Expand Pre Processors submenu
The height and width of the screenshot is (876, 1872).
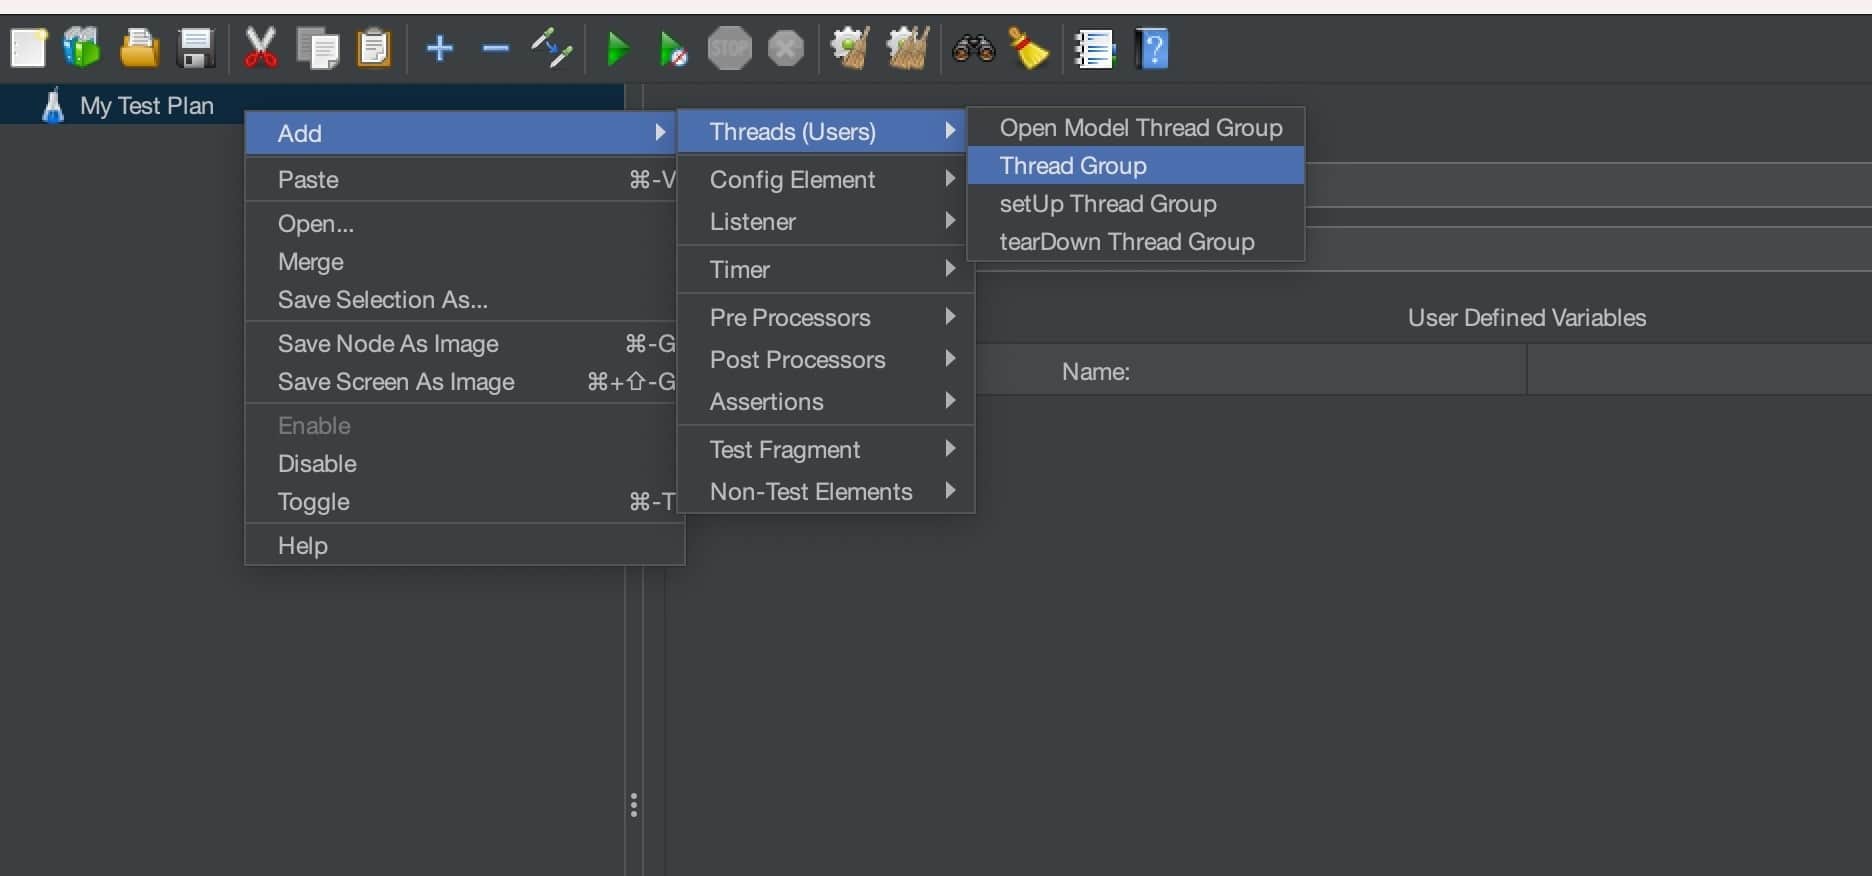(x=826, y=318)
